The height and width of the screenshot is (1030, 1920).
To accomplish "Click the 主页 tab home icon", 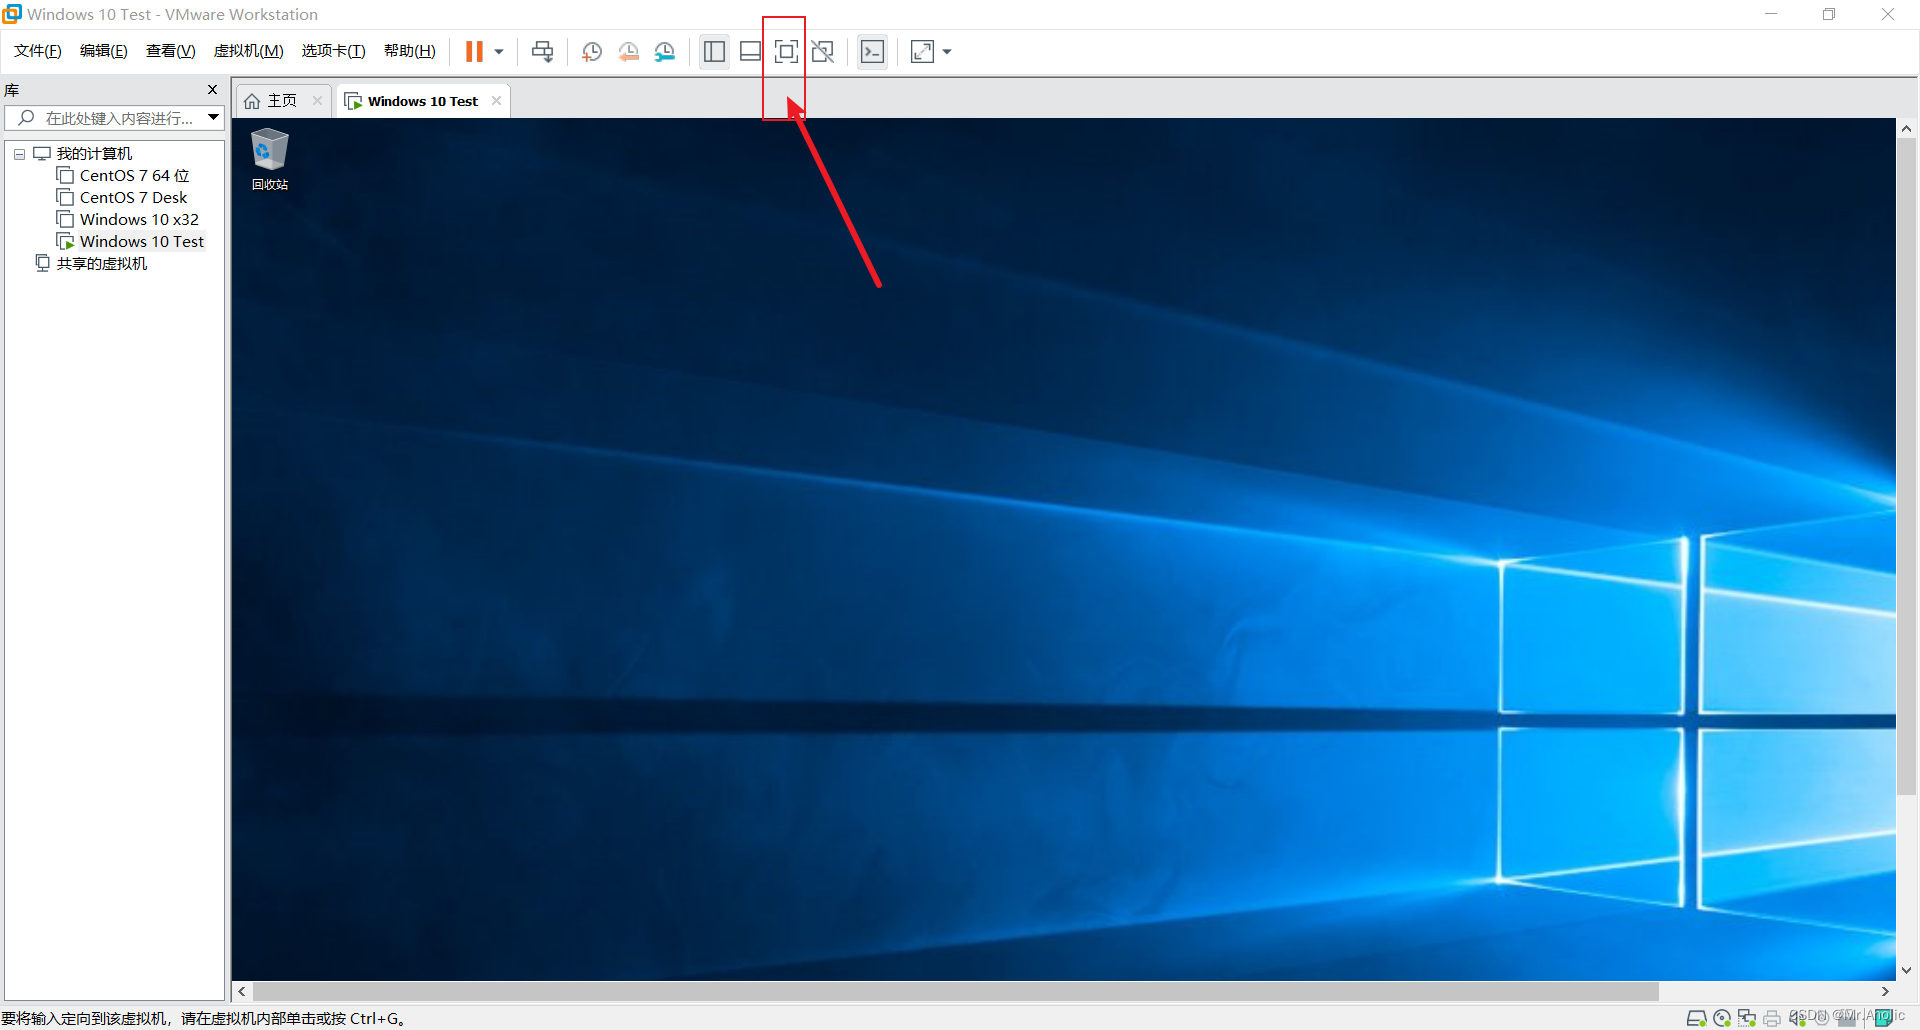I will pyautogui.click(x=252, y=101).
